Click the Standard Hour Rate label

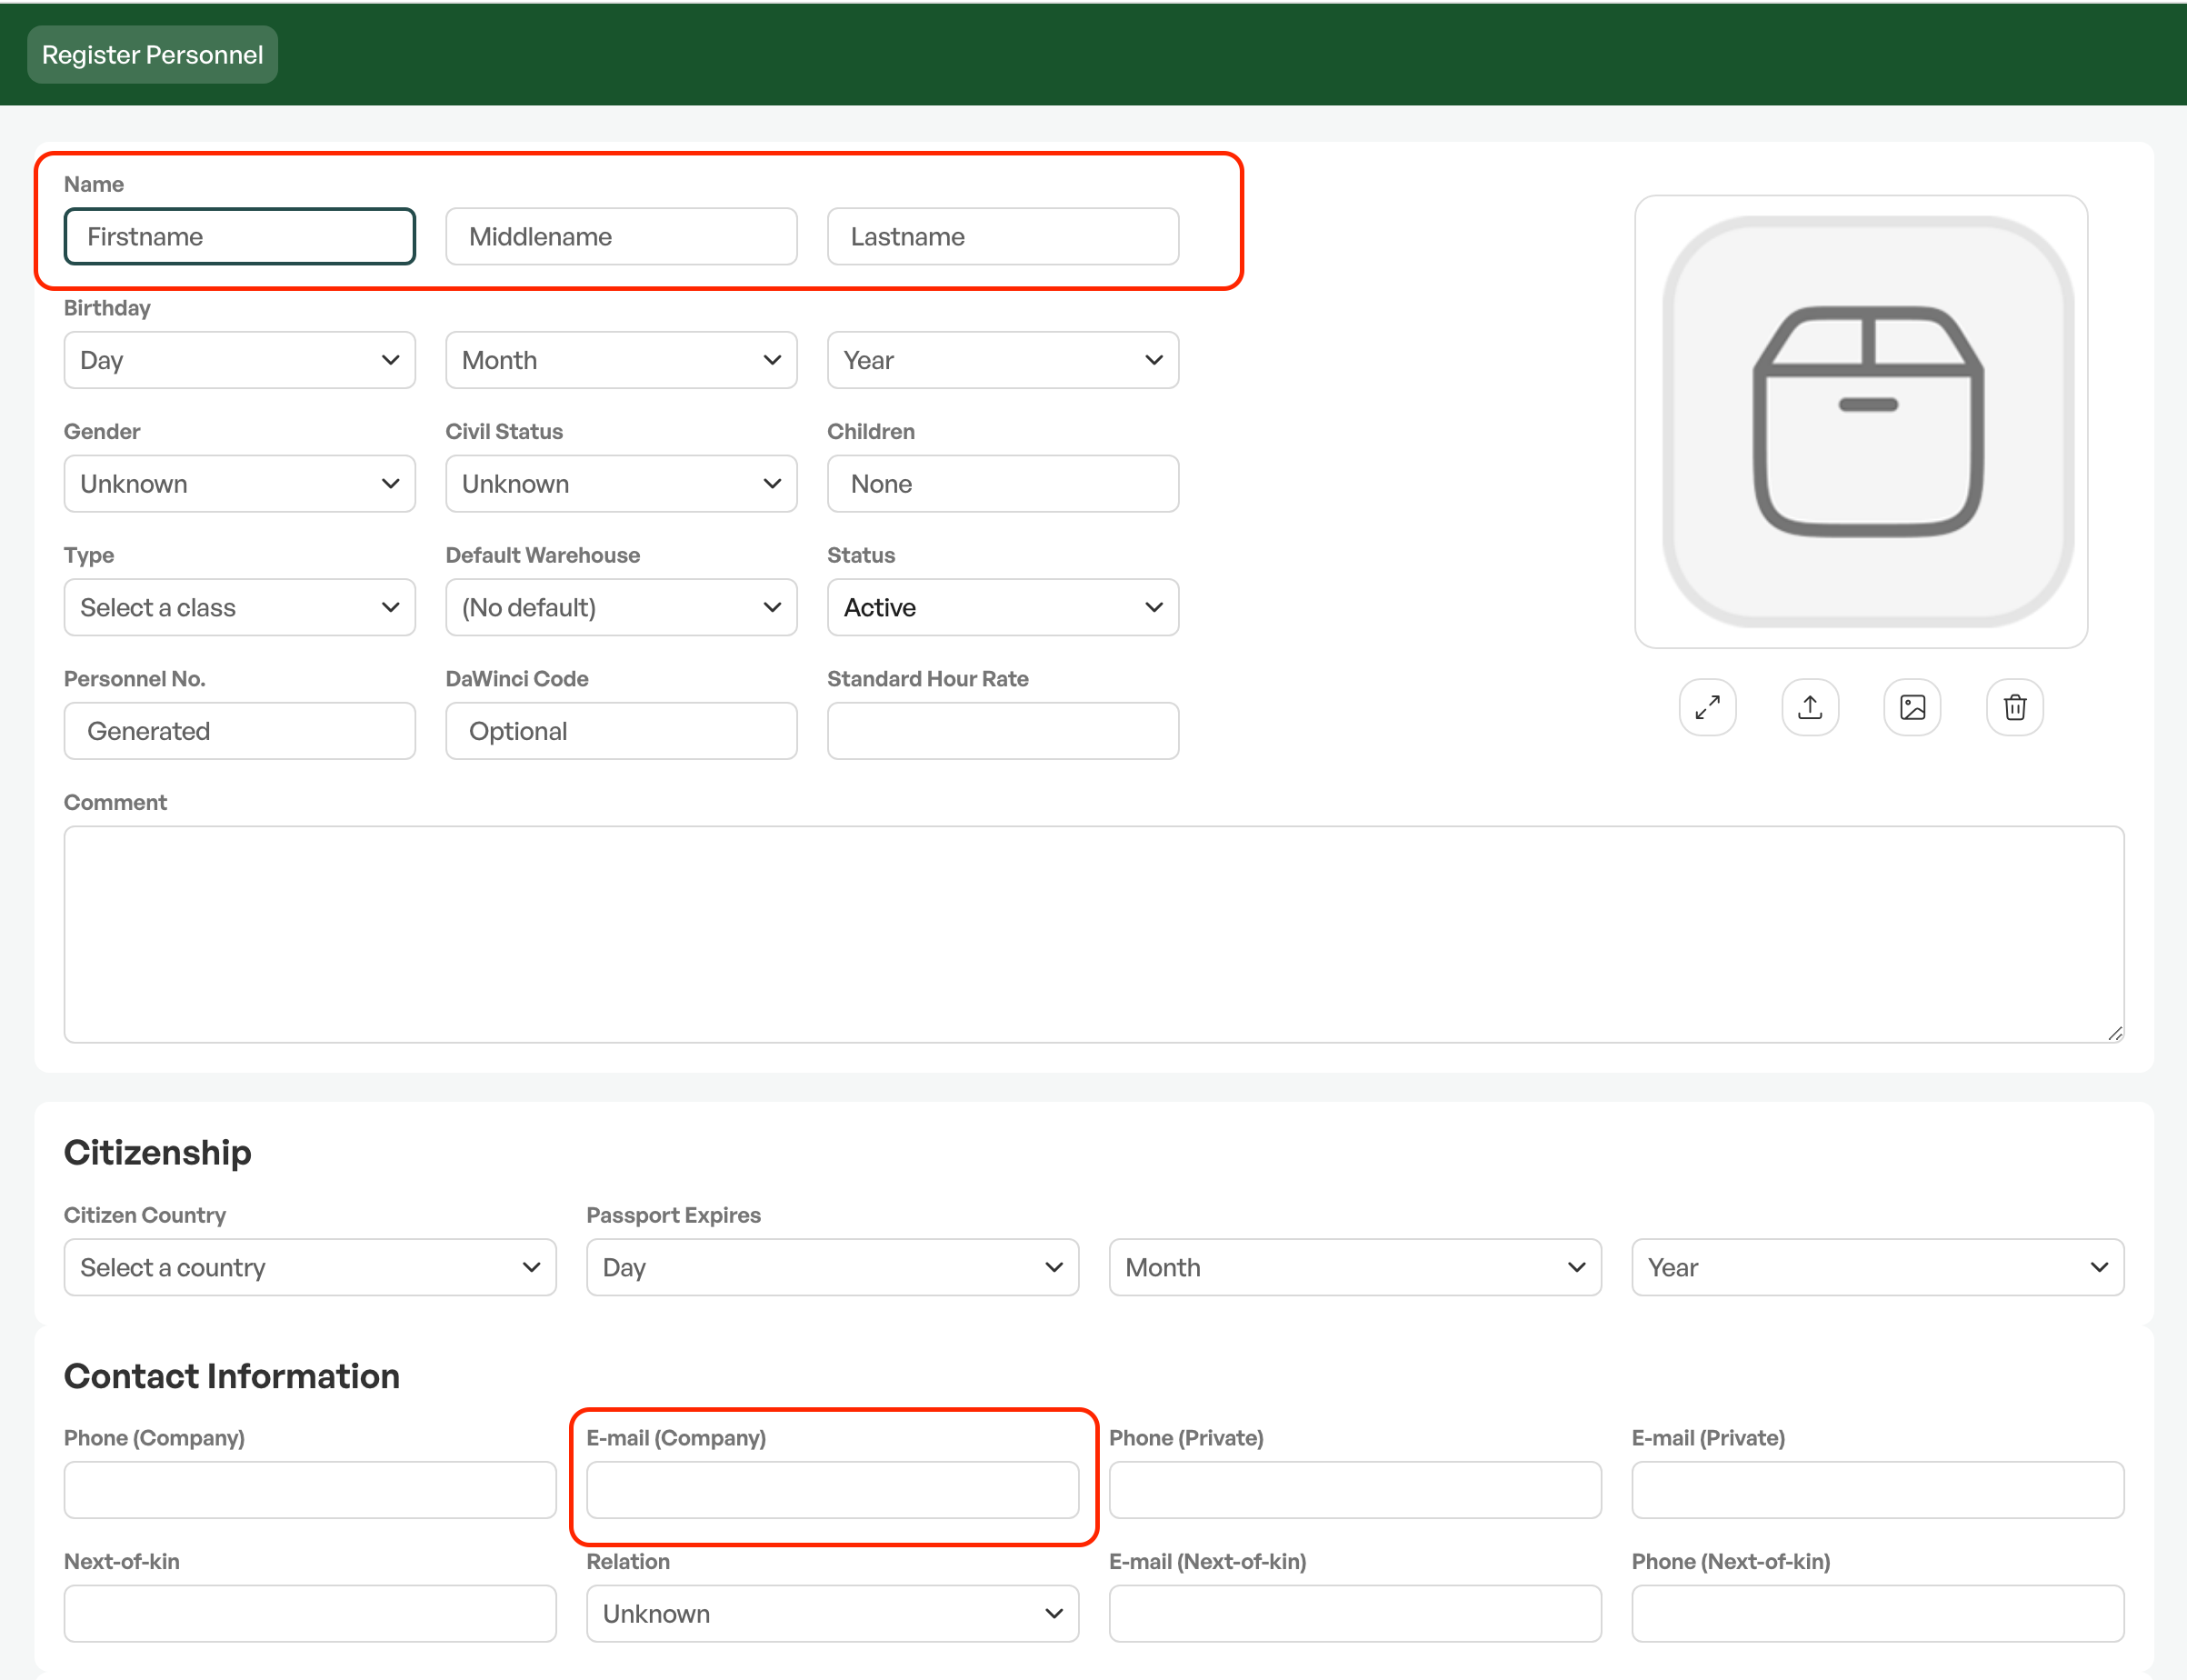928,679
